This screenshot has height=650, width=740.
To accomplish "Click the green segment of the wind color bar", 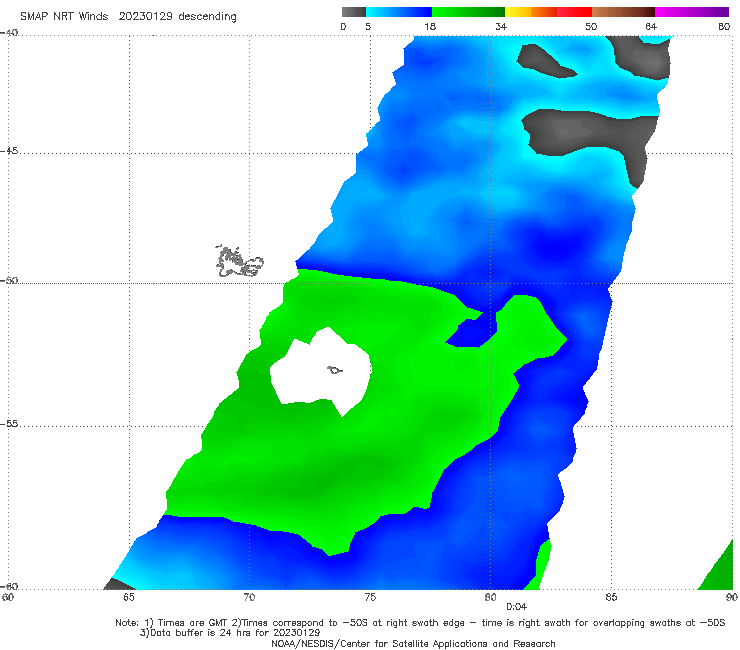I will [x=469, y=12].
